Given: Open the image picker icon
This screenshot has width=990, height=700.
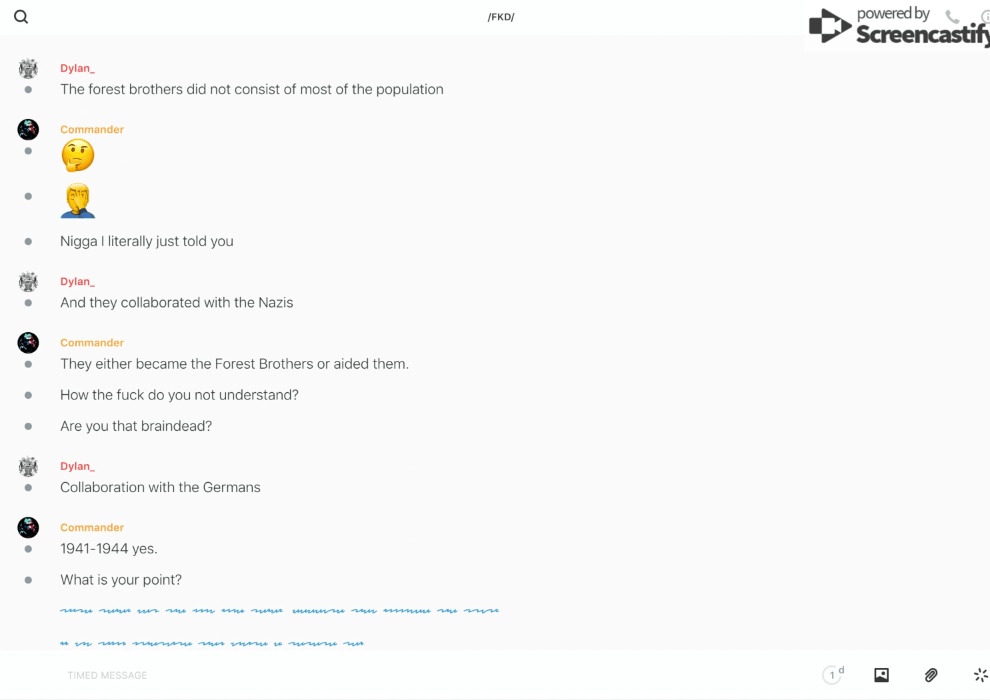Looking at the screenshot, I should point(881,675).
